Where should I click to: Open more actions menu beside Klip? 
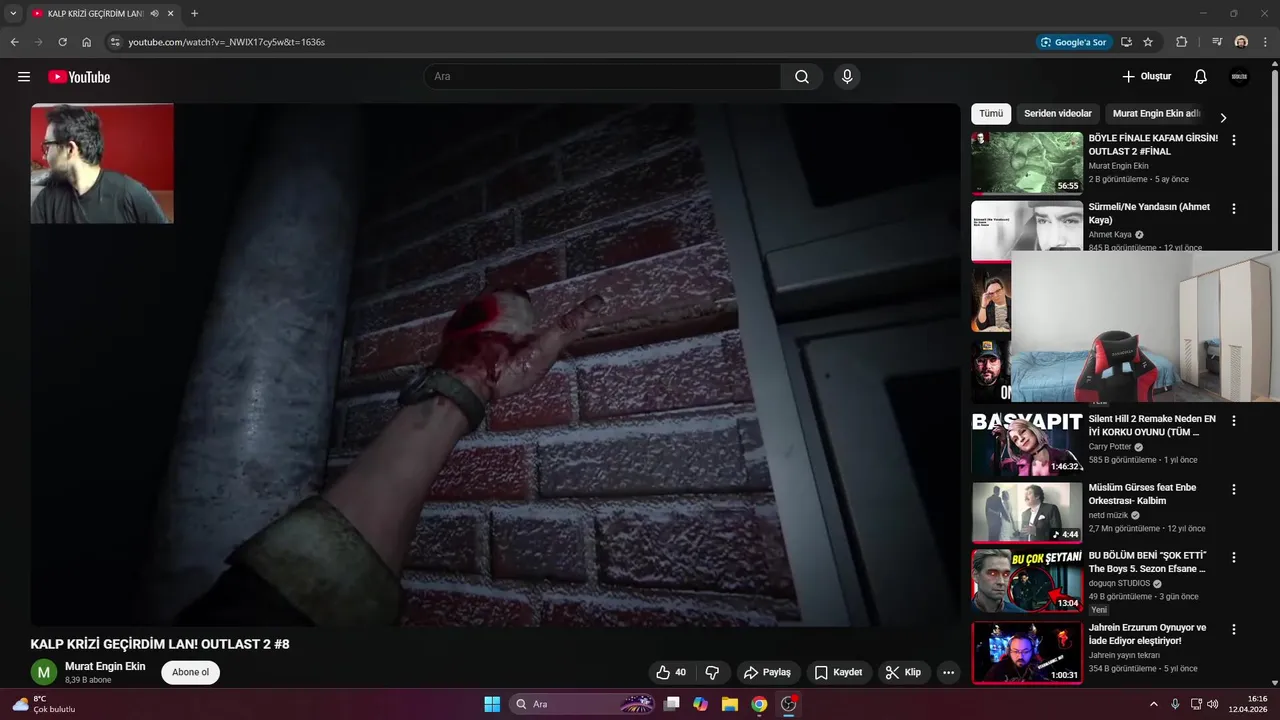(949, 673)
